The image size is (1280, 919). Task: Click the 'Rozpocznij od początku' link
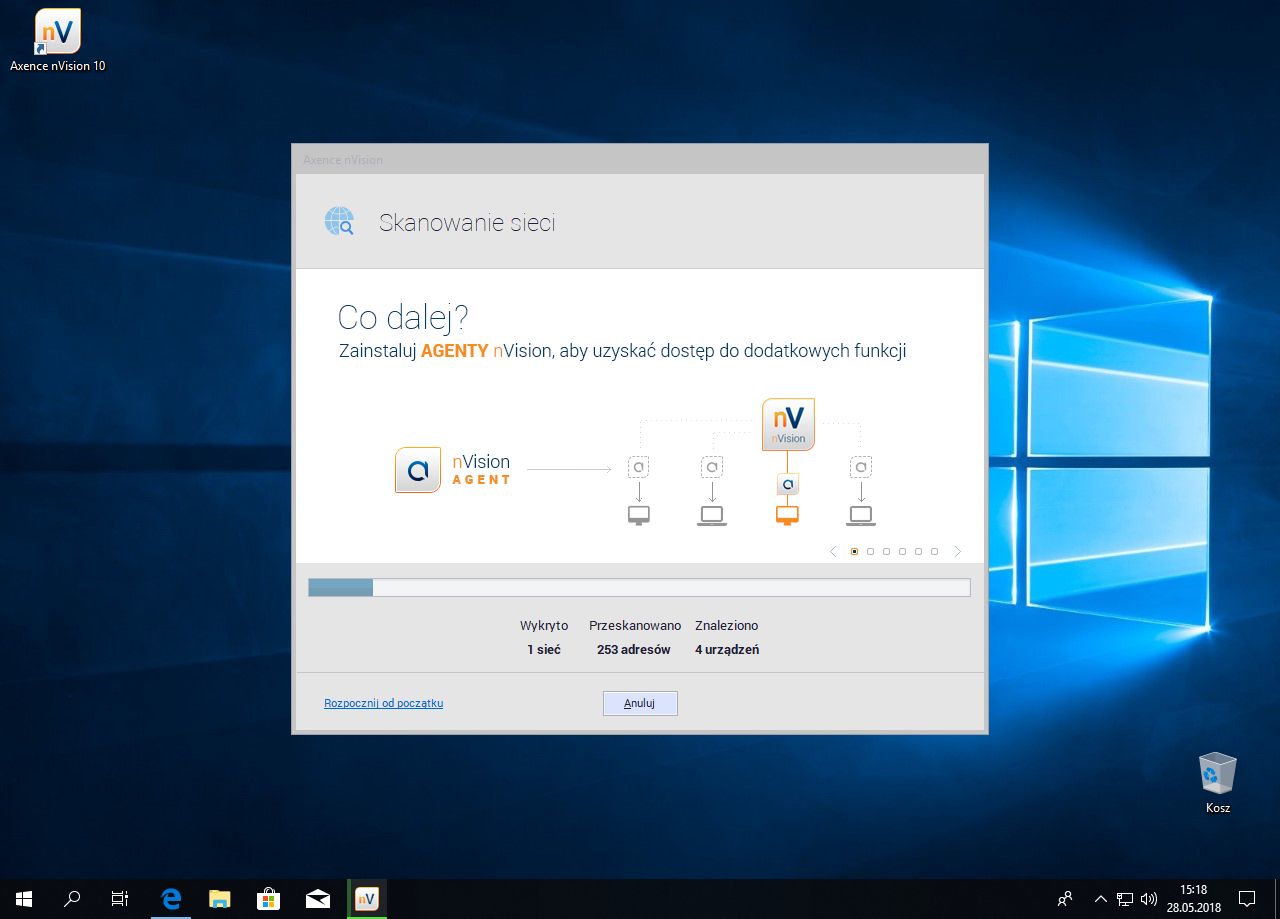point(383,703)
